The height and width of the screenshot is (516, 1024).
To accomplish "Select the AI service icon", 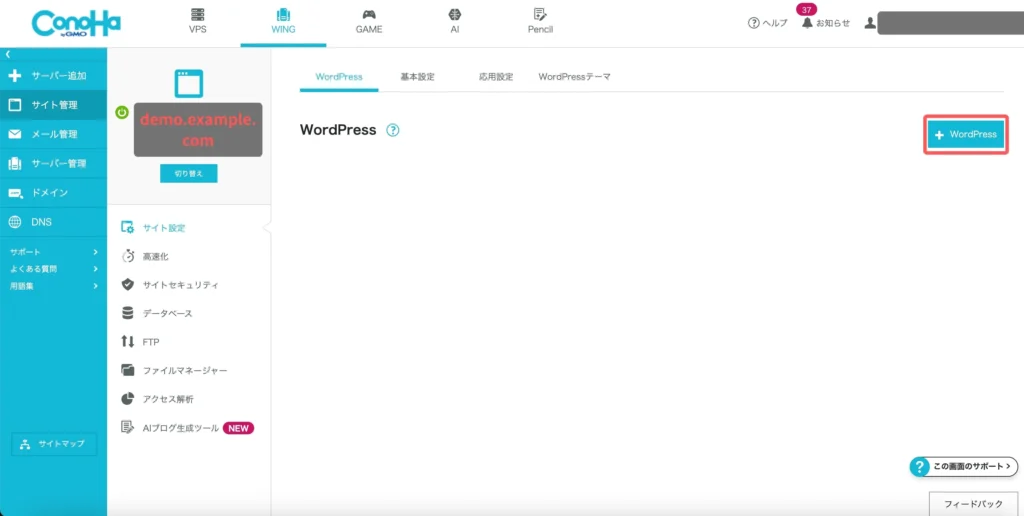I will (455, 14).
